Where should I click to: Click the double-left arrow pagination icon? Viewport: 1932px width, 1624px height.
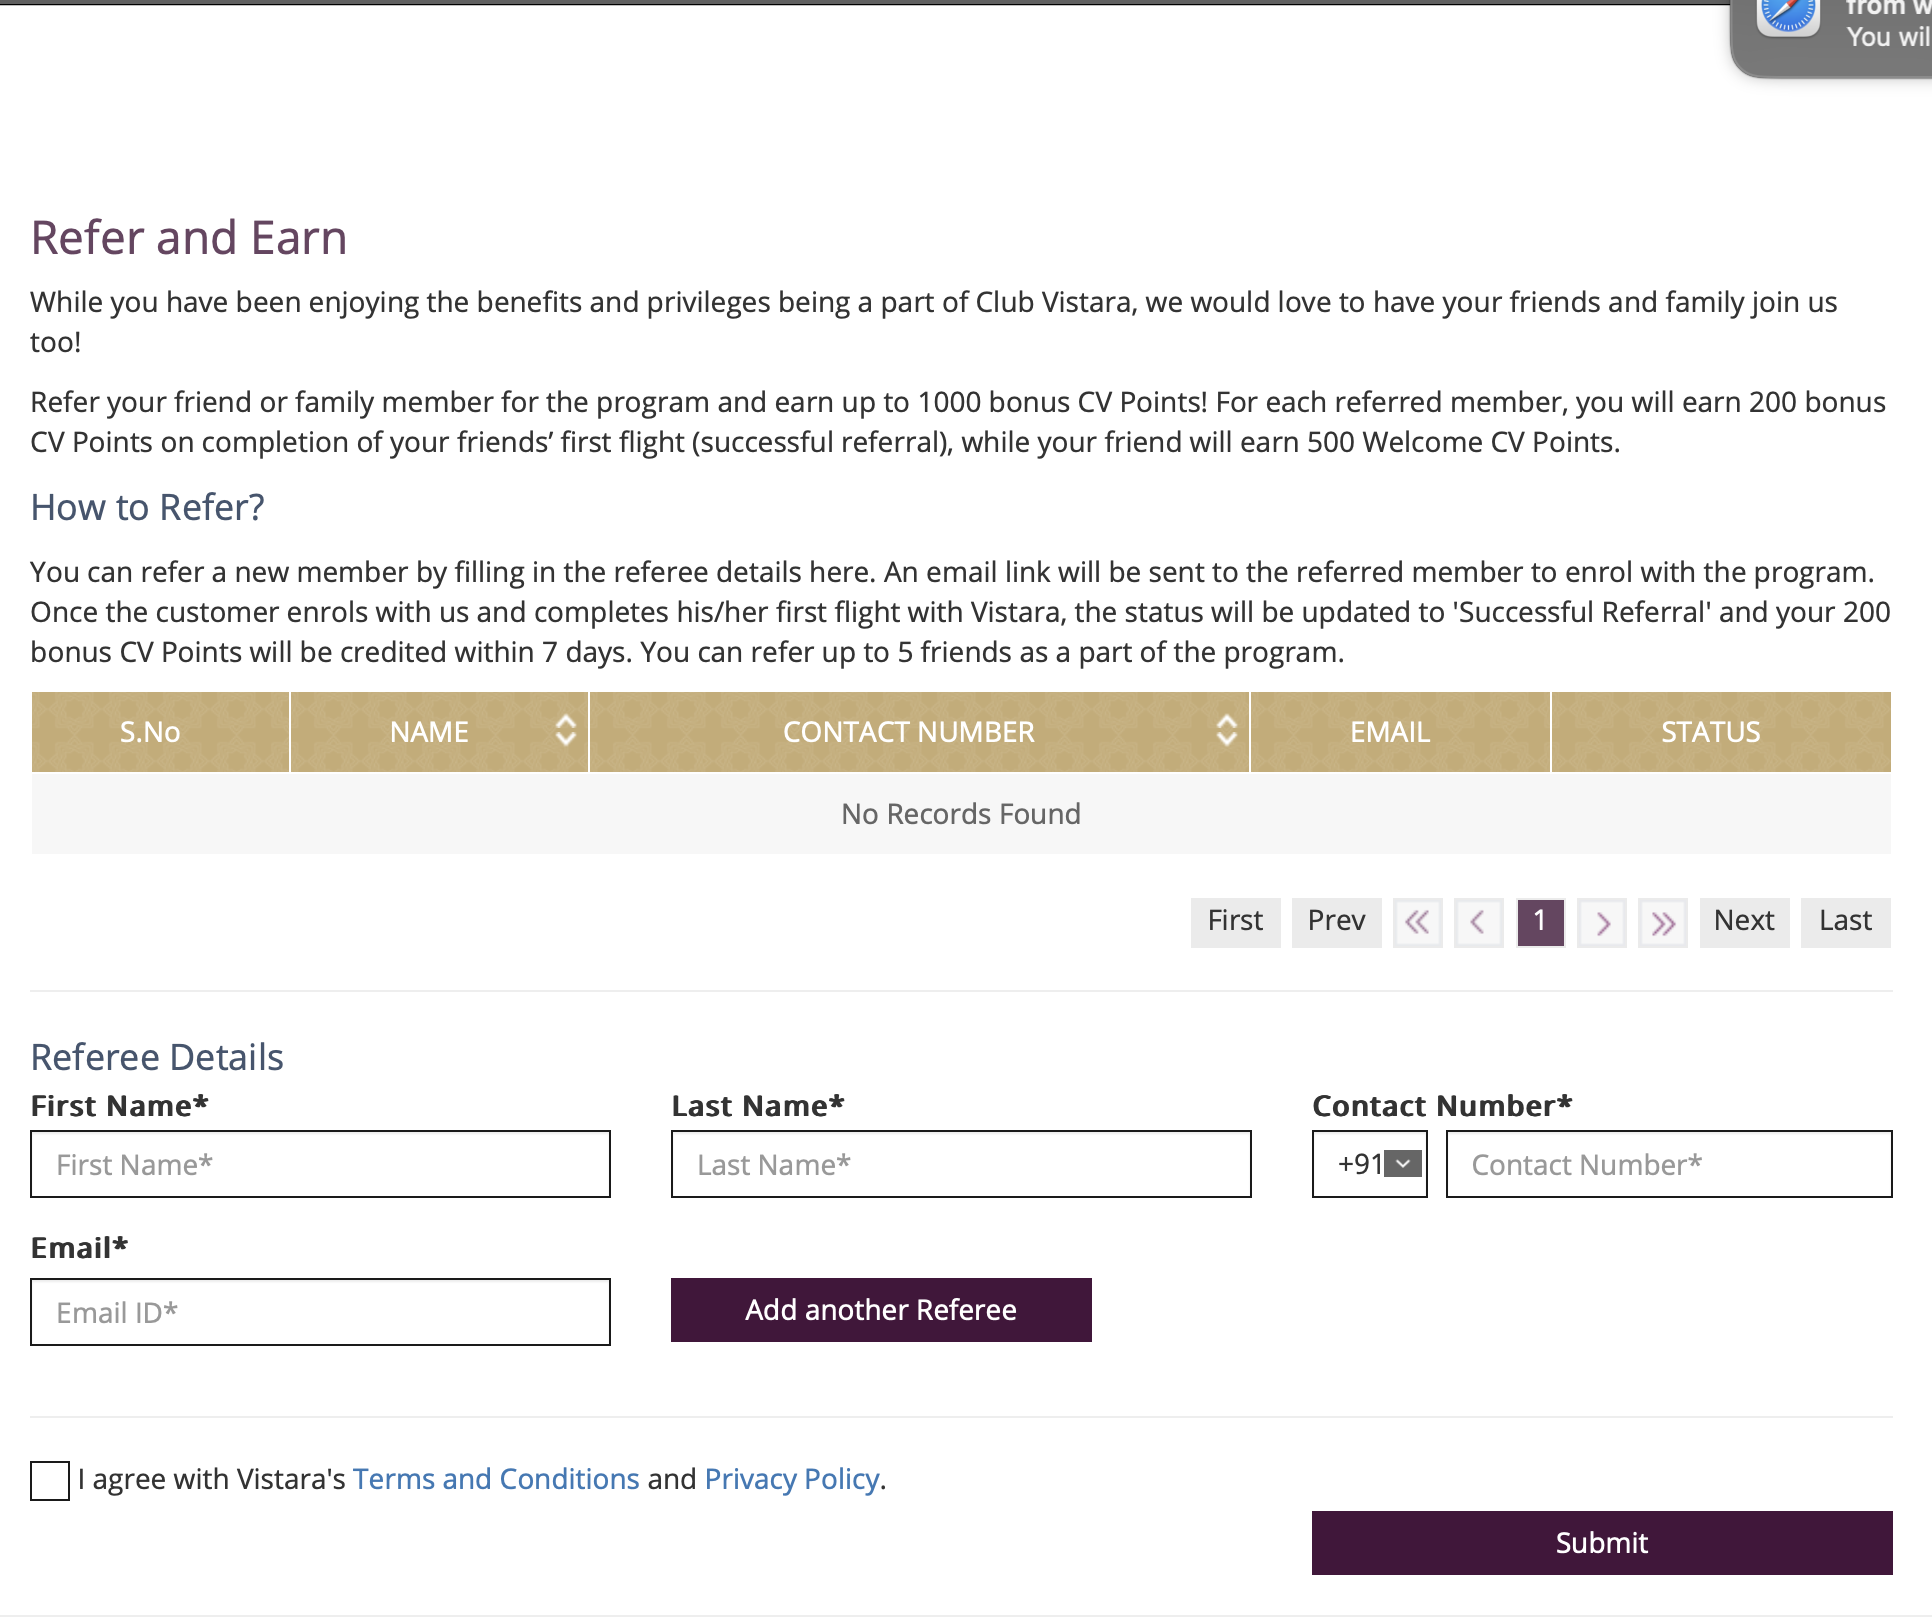pos(1417,922)
